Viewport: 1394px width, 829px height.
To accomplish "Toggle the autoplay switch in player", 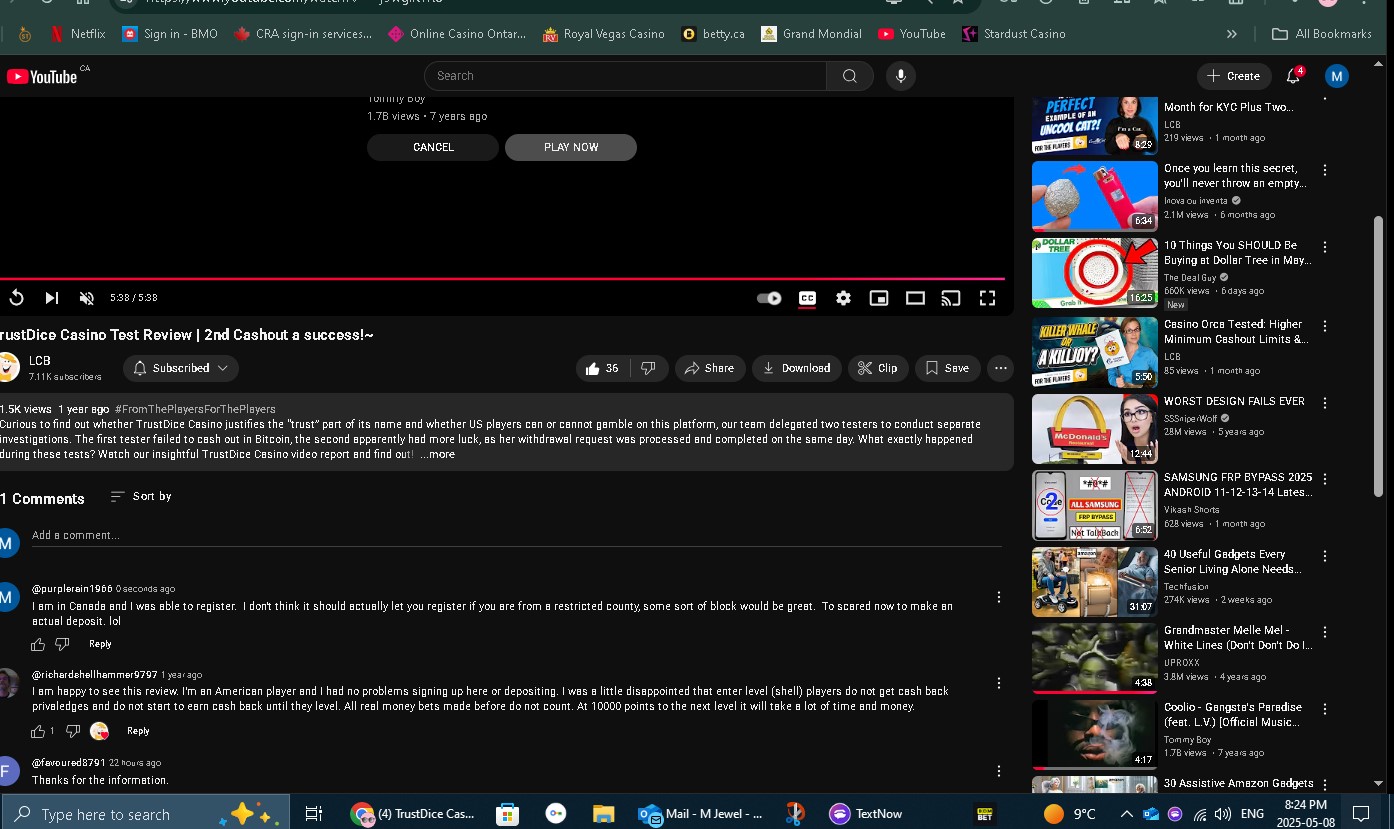I will (x=769, y=298).
